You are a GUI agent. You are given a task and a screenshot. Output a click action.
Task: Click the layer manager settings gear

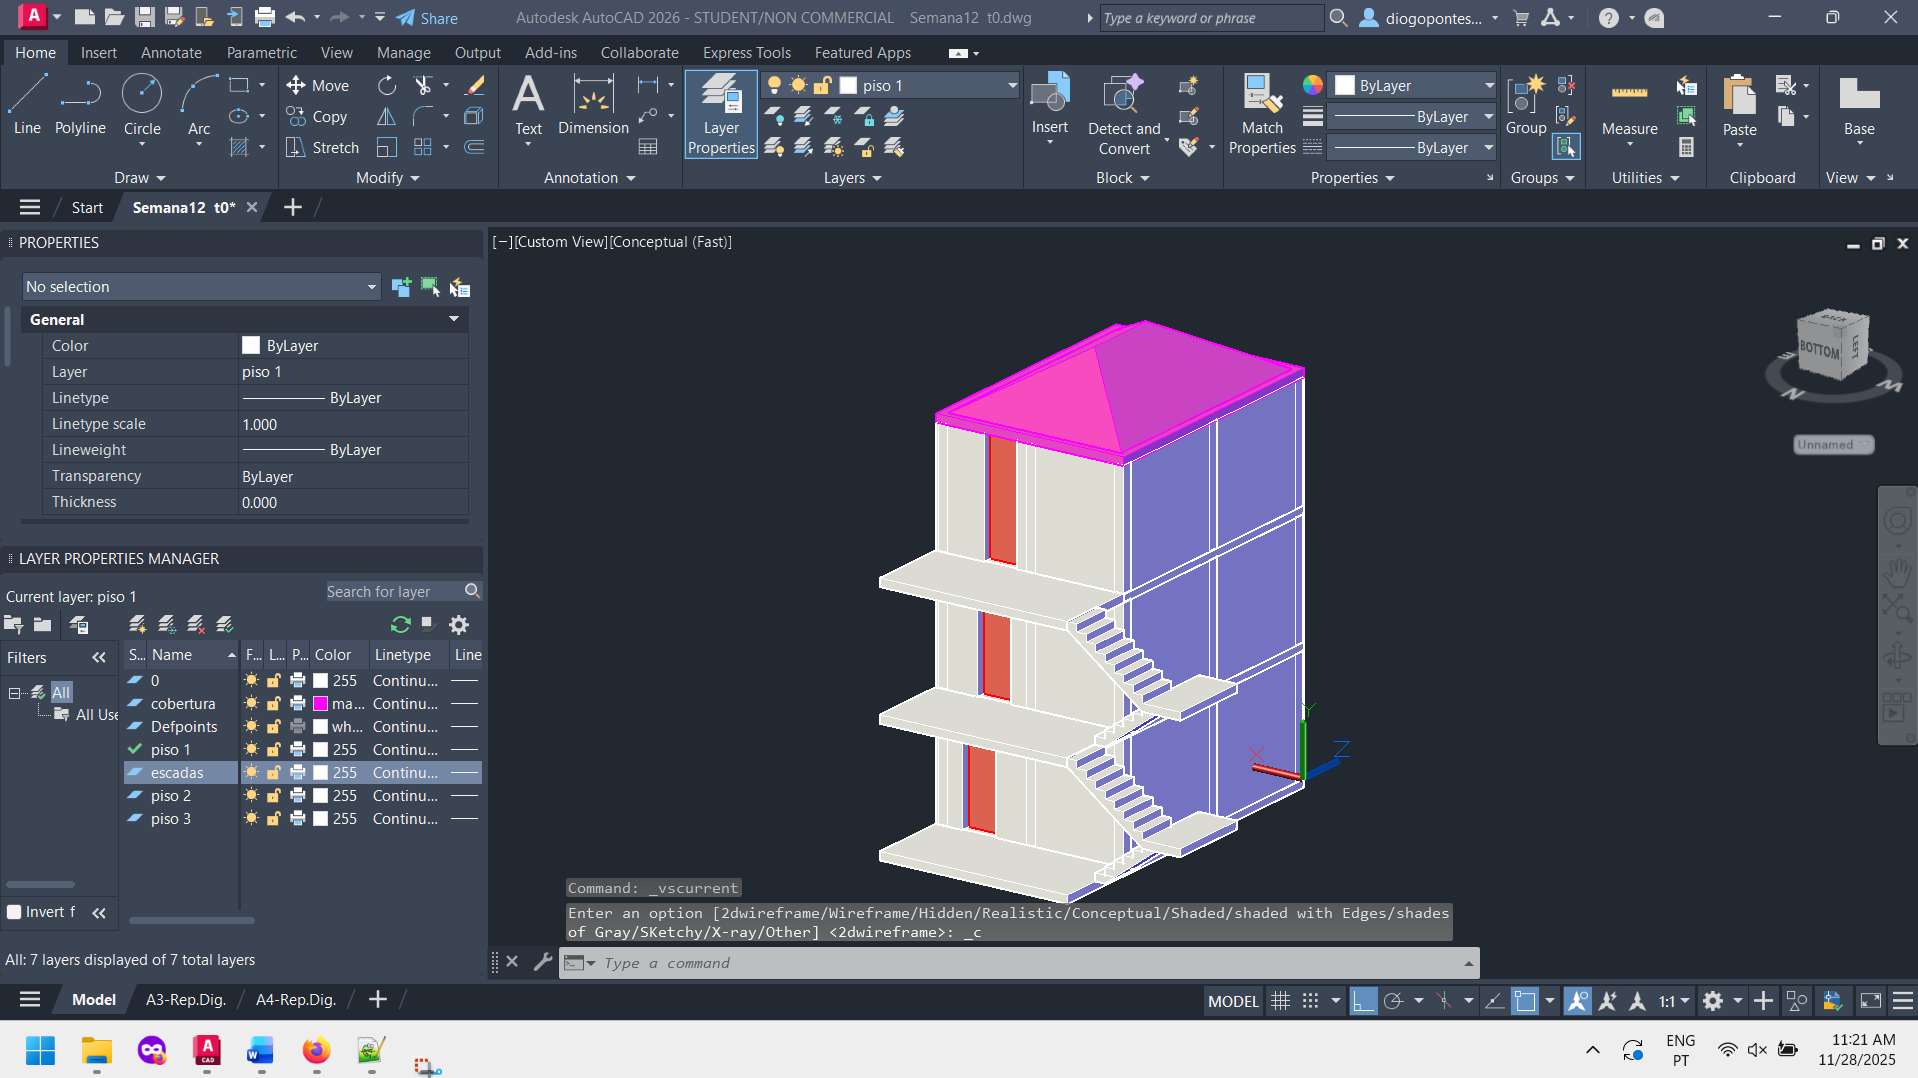[459, 625]
